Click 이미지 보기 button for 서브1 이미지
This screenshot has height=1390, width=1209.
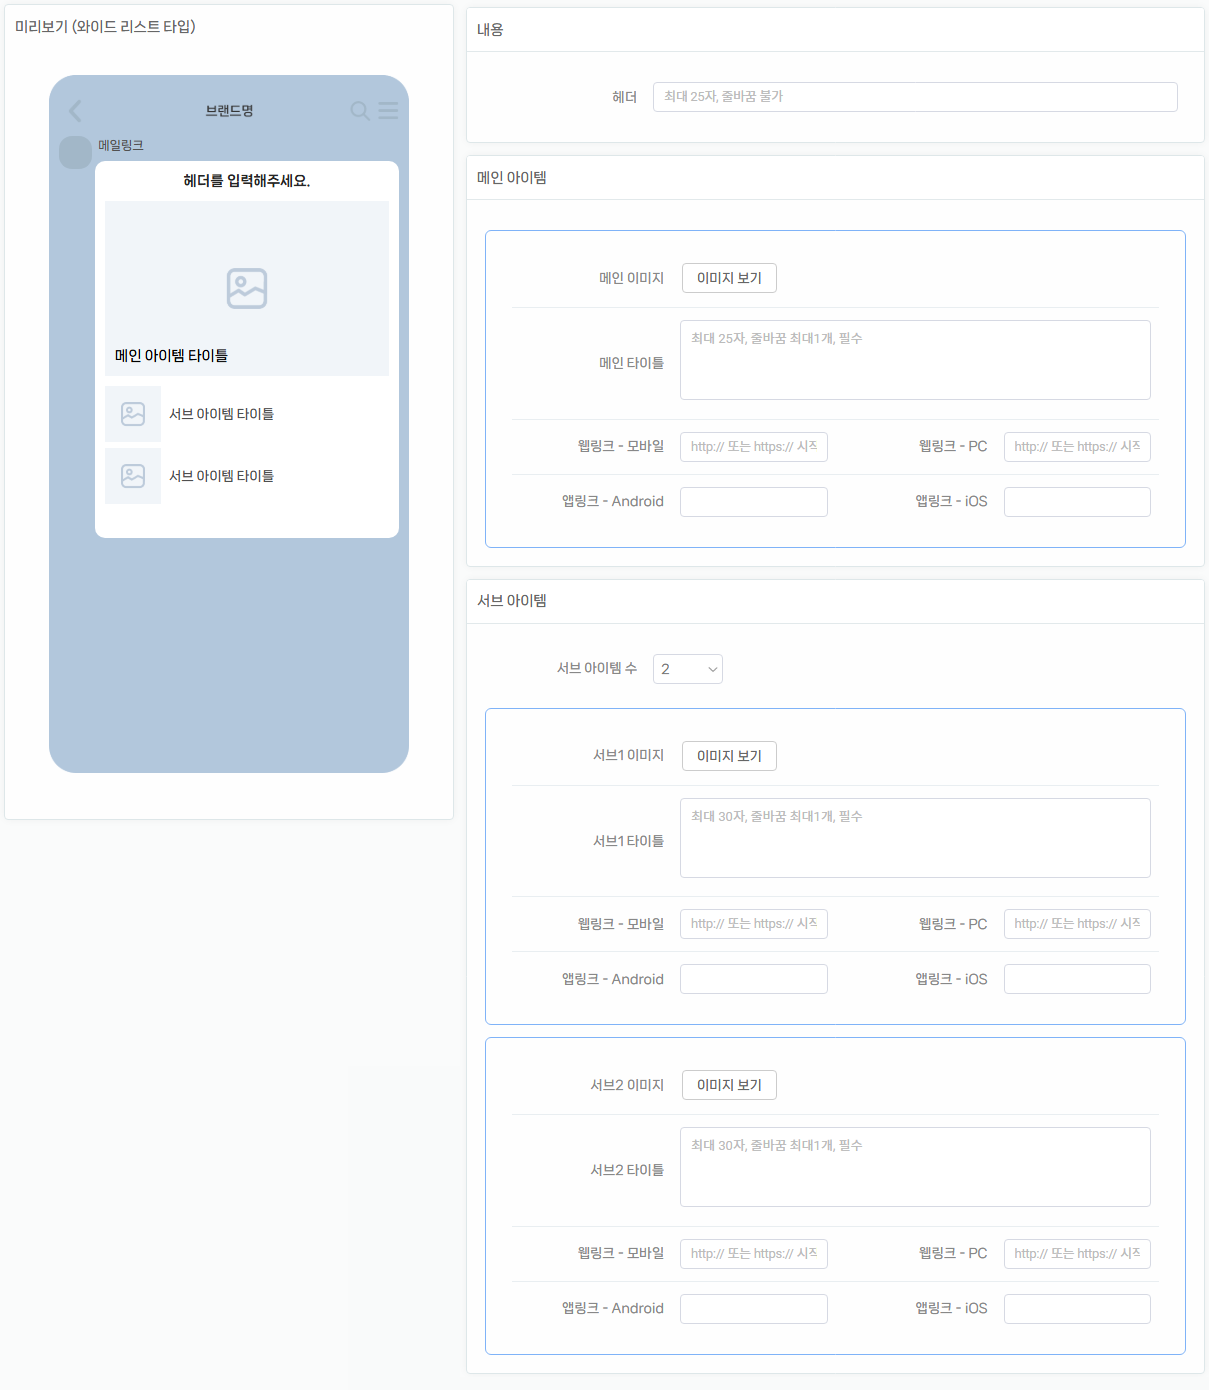click(729, 756)
